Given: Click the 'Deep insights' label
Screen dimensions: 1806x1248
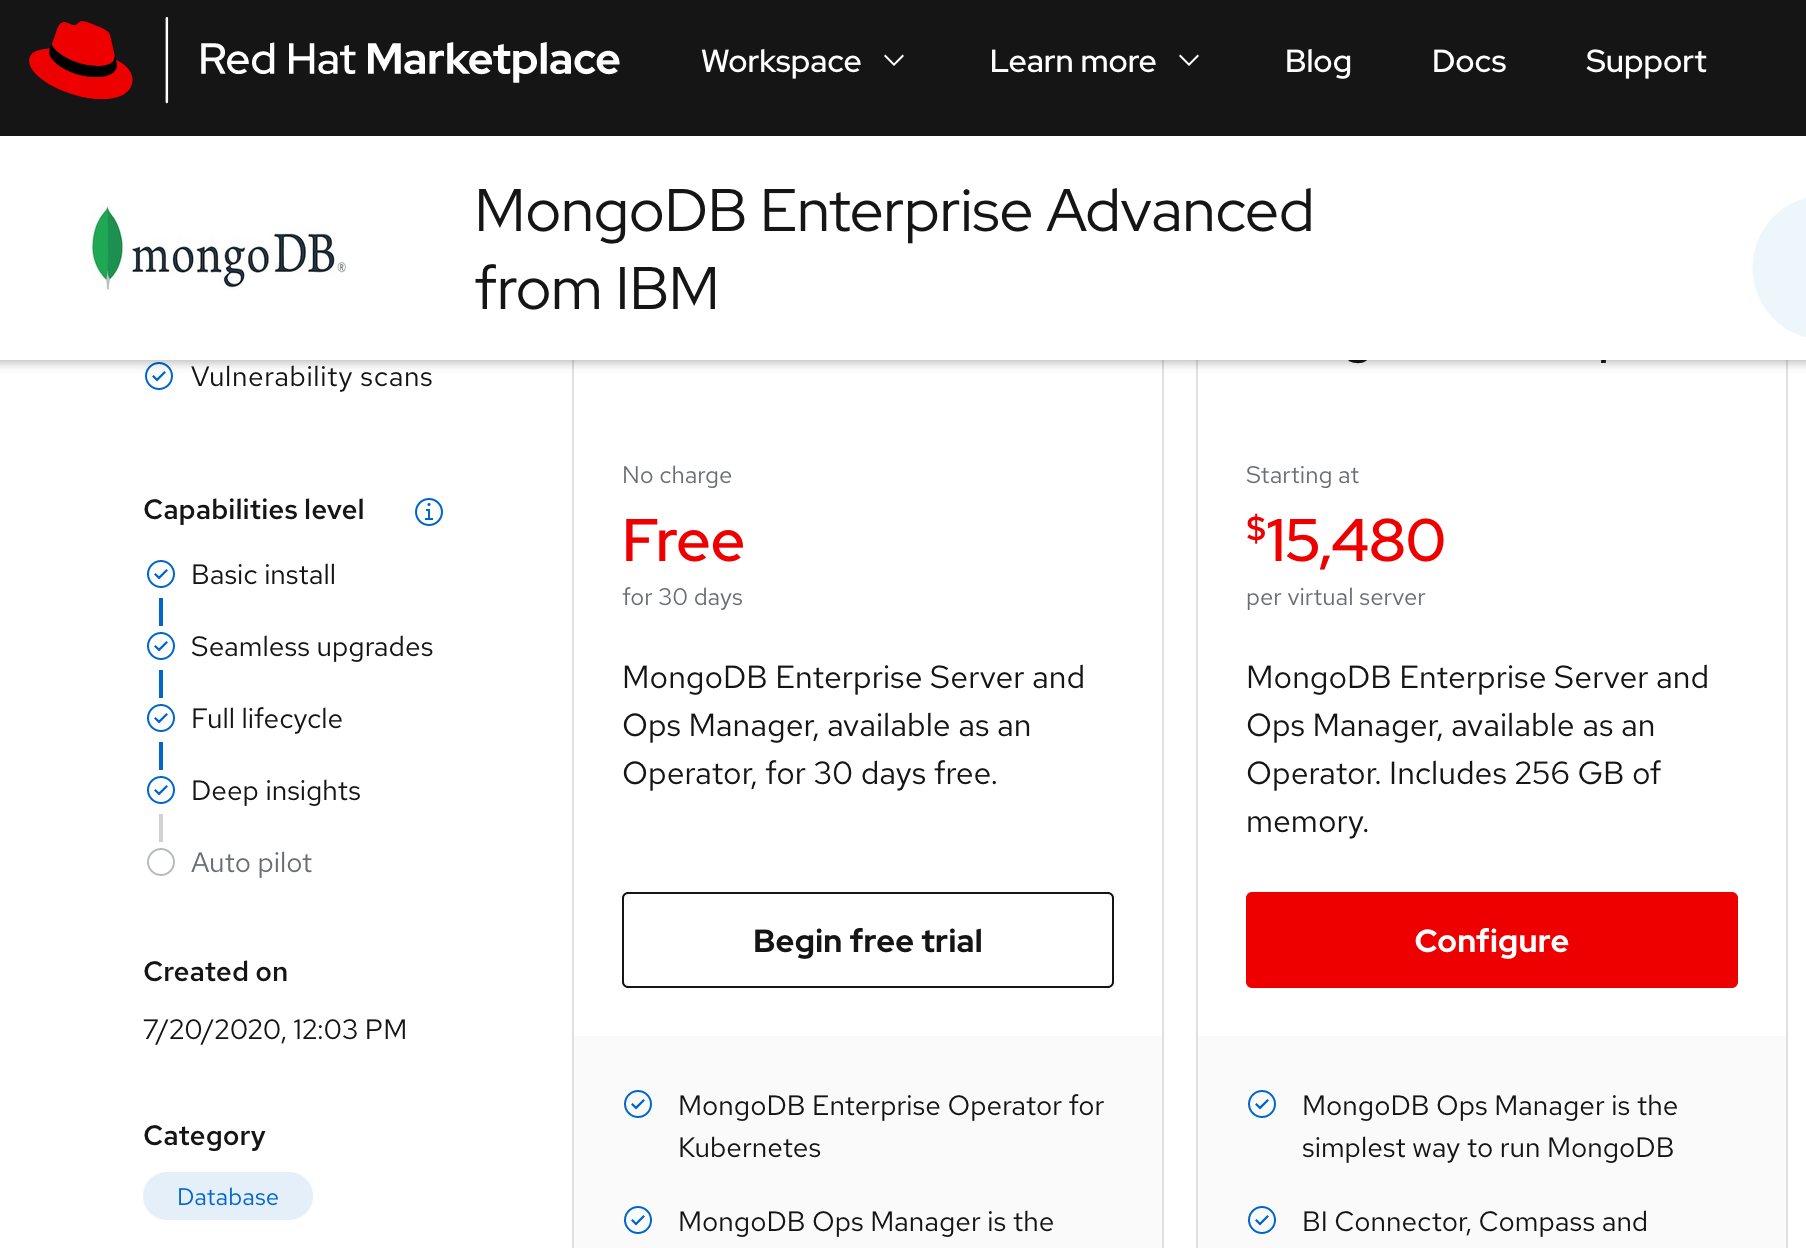Looking at the screenshot, I should point(275,791).
